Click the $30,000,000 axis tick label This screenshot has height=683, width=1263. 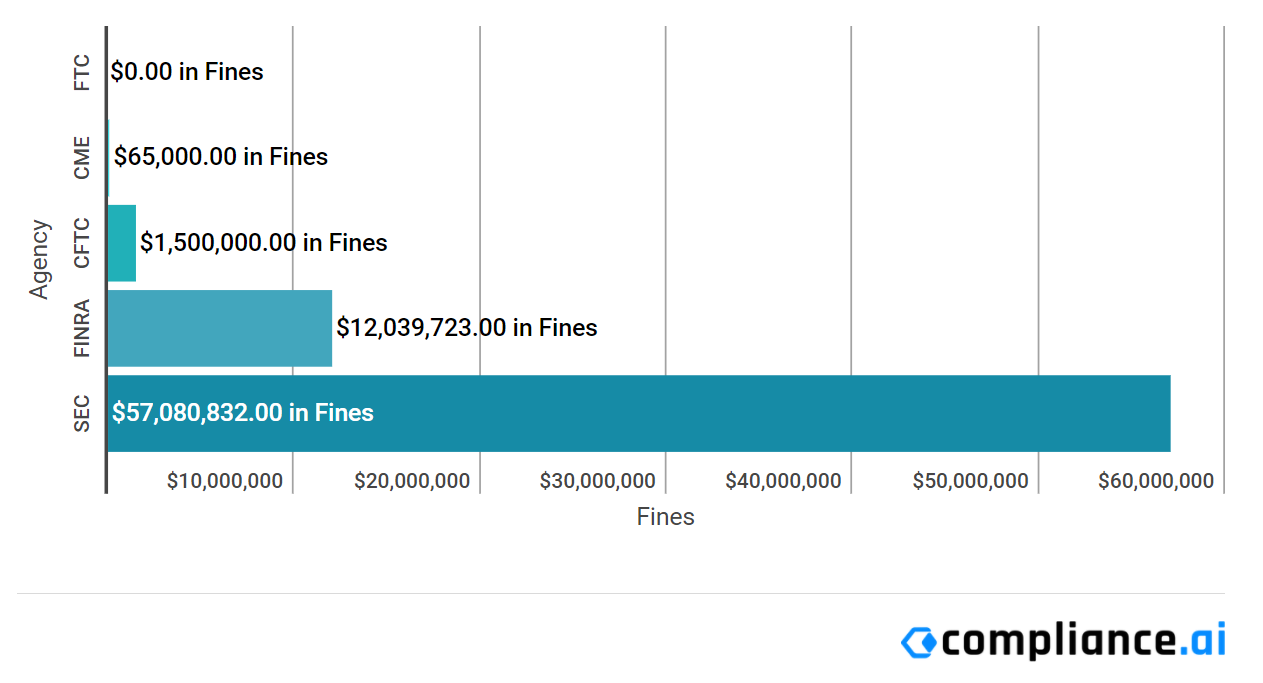pos(598,481)
